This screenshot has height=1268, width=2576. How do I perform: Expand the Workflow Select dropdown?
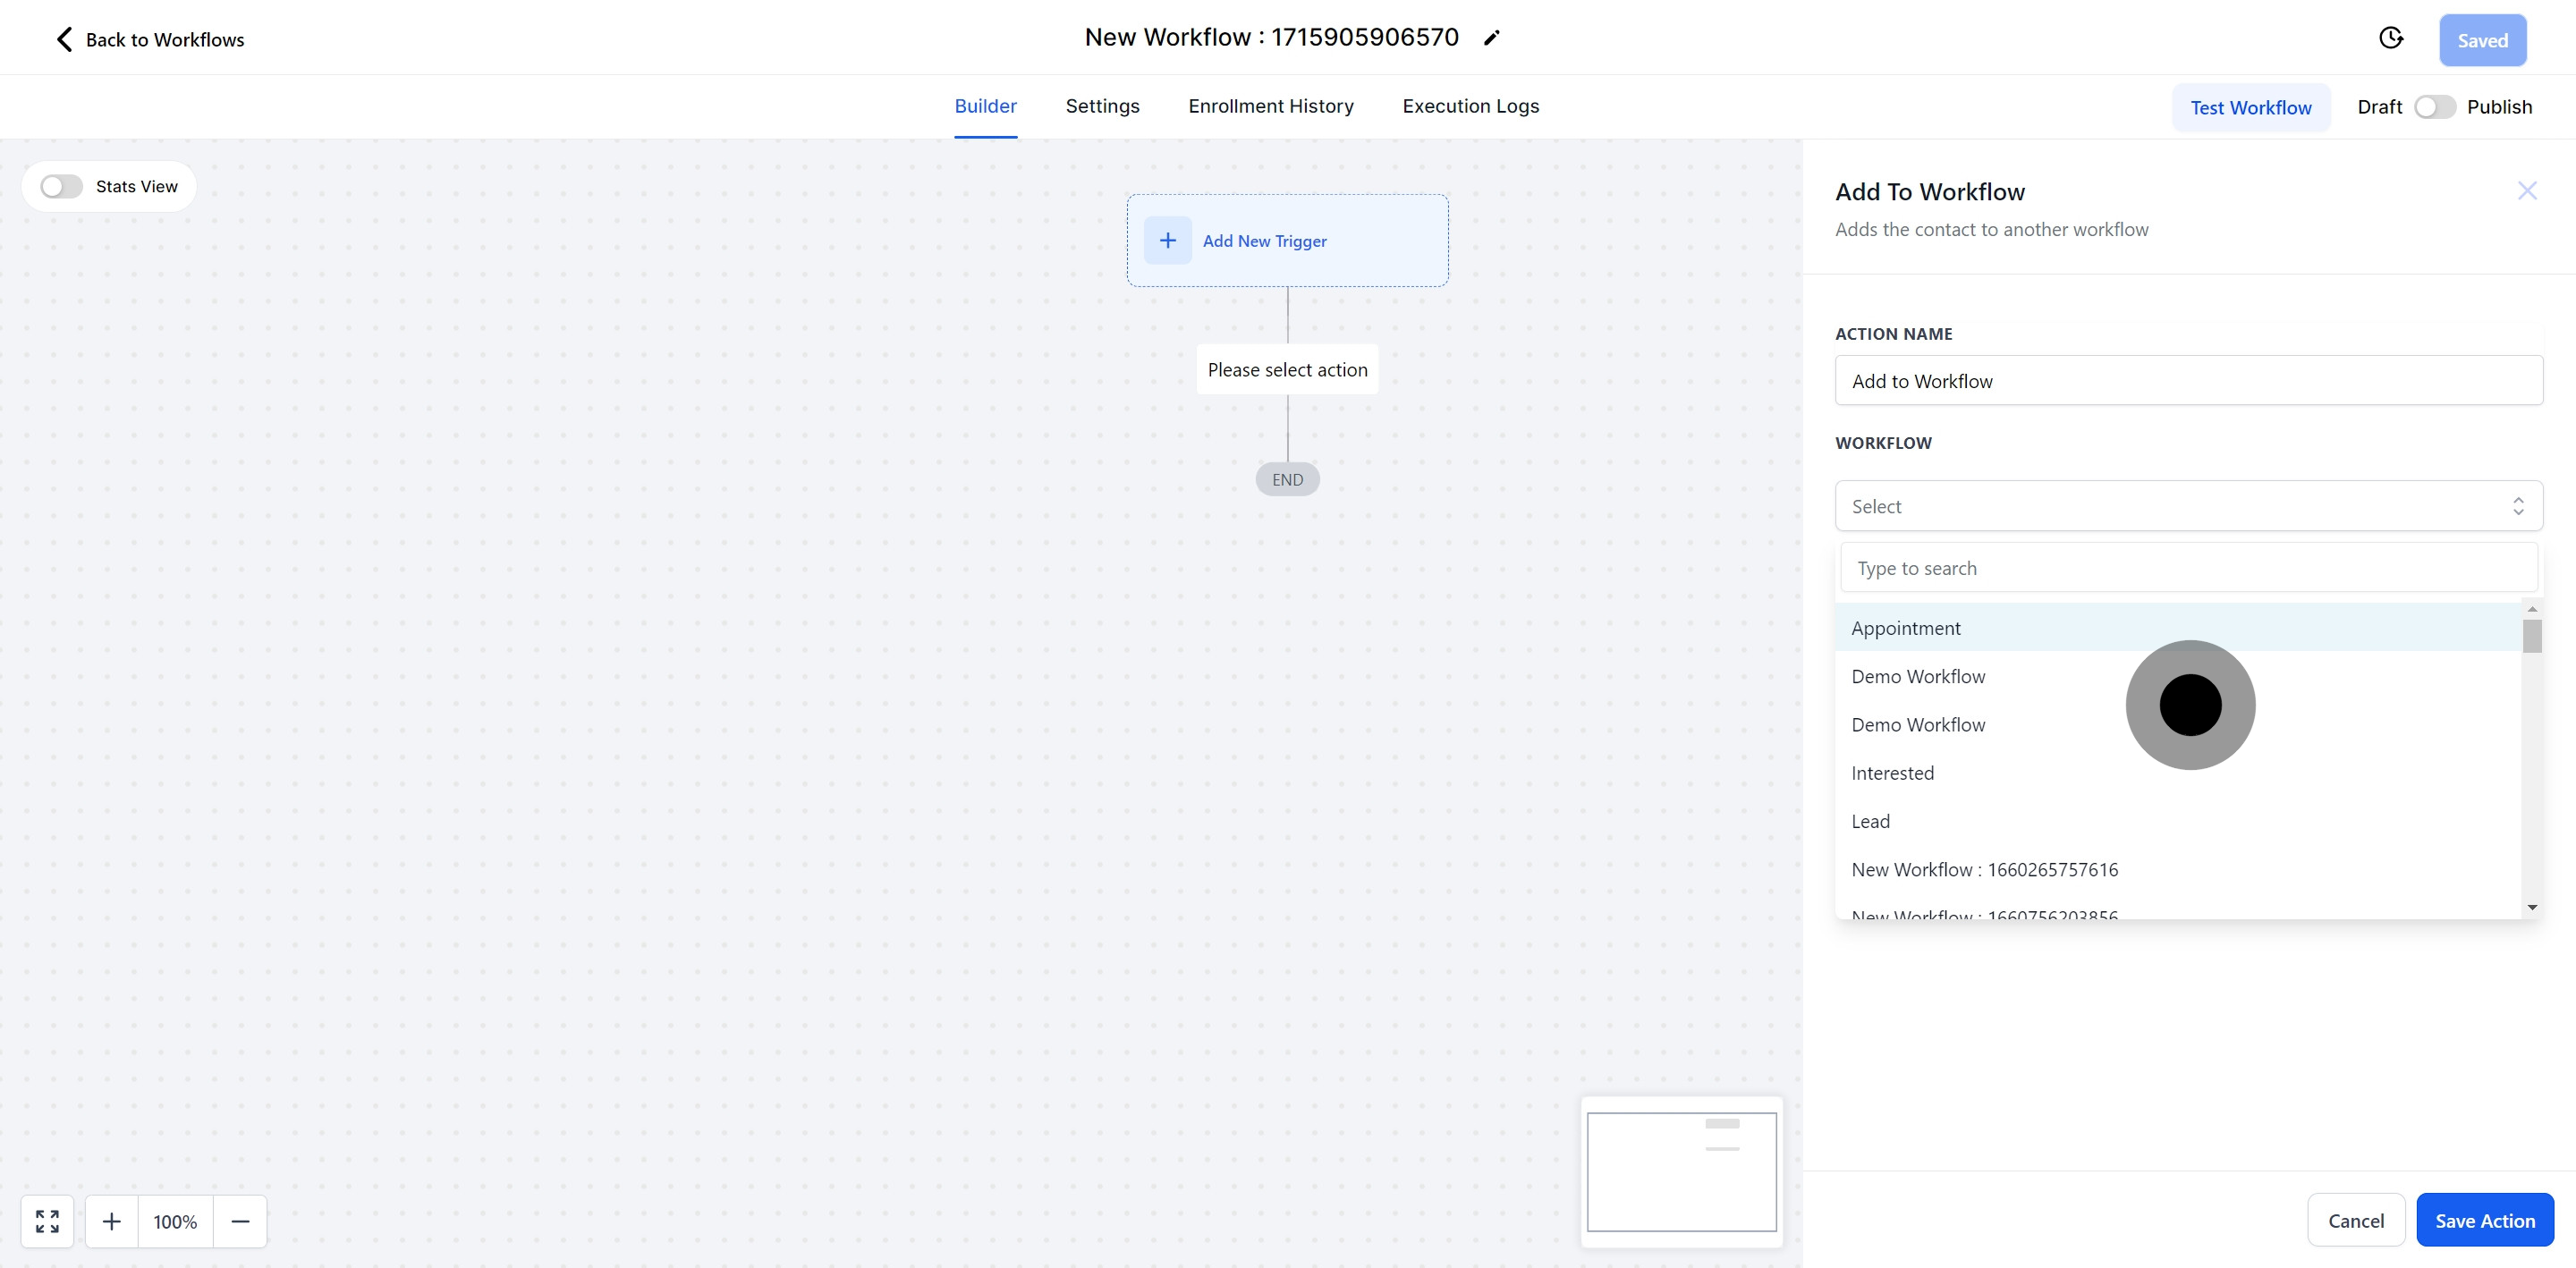coord(2188,506)
